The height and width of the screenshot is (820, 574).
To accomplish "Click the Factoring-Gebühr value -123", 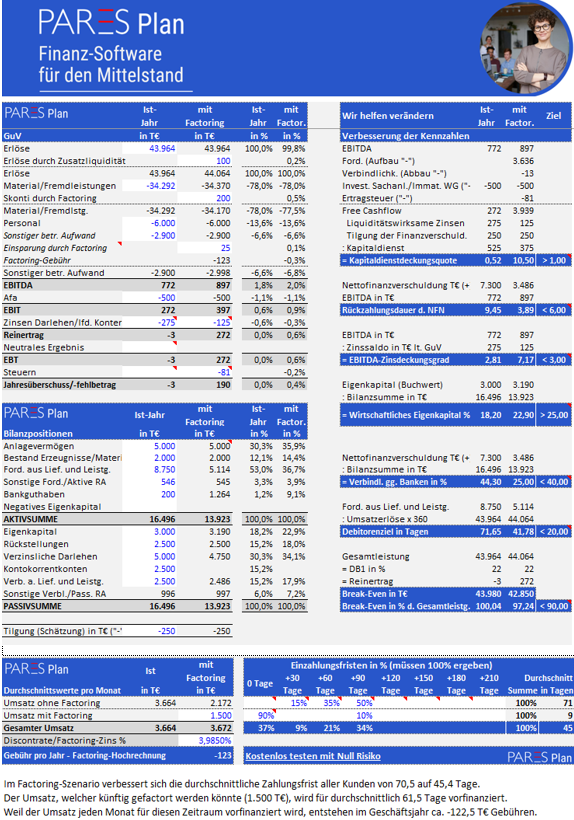I will [222, 260].
